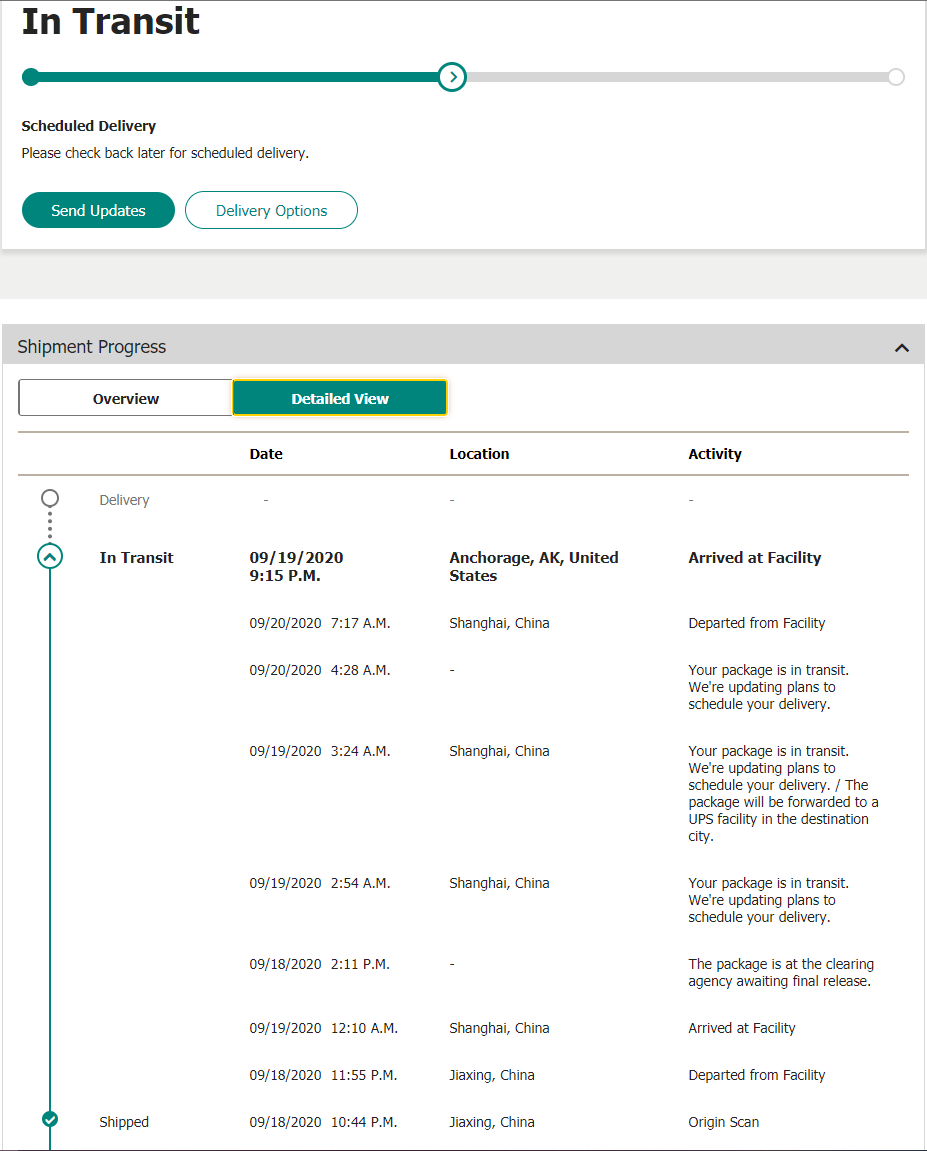The width and height of the screenshot is (927, 1151).
Task: Click 'Please check back later for scheduled delivery'
Action: tap(165, 153)
